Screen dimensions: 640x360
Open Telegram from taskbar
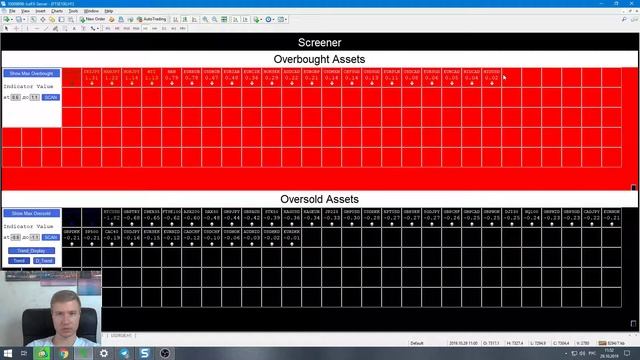(124, 353)
